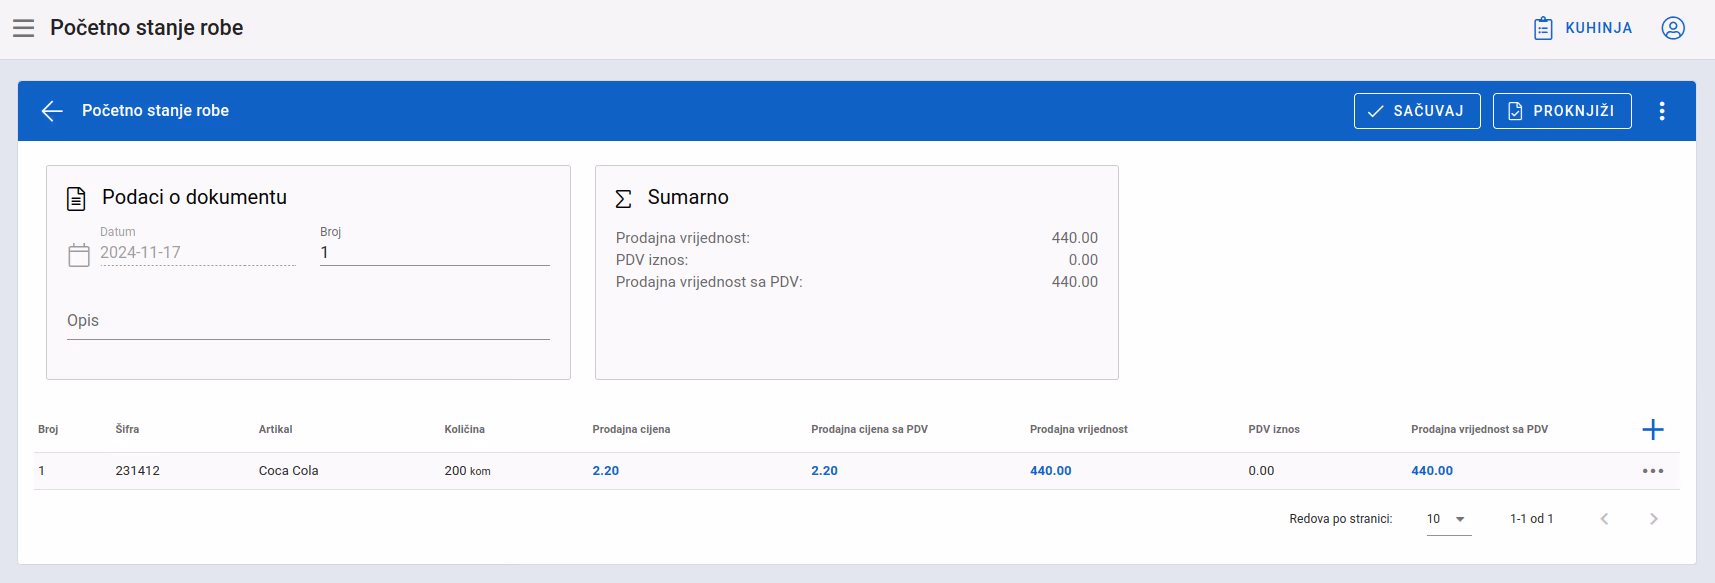Viewport: 1715px width, 583px height.
Task: Open the user account profile icon
Action: coord(1673,28)
